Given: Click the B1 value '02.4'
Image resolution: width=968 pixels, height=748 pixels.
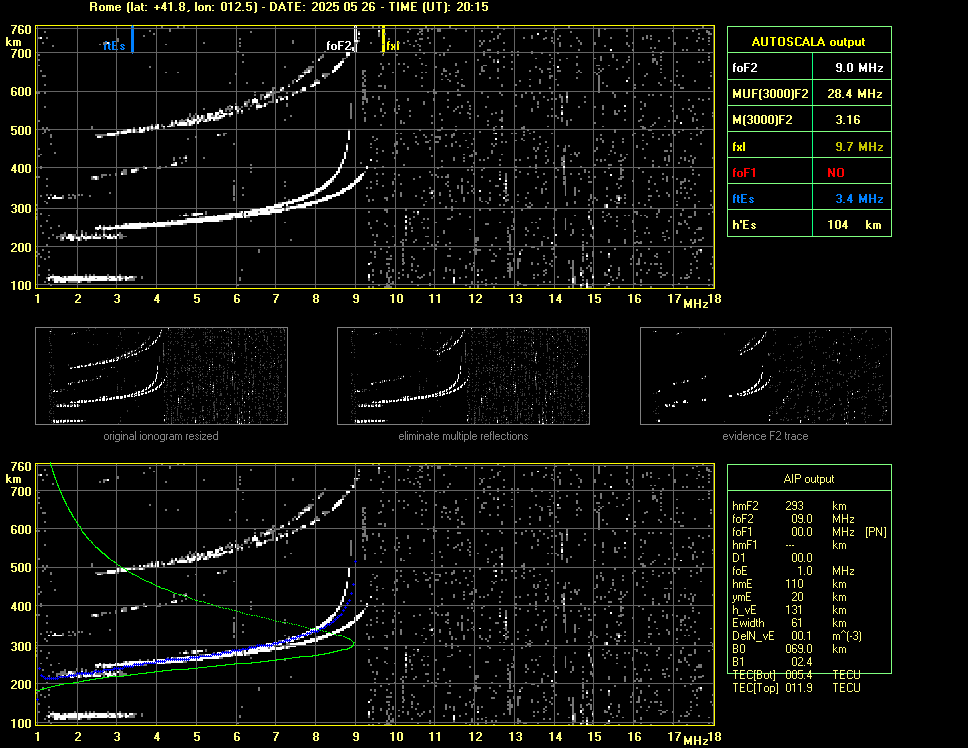Looking at the screenshot, I should point(802,662).
